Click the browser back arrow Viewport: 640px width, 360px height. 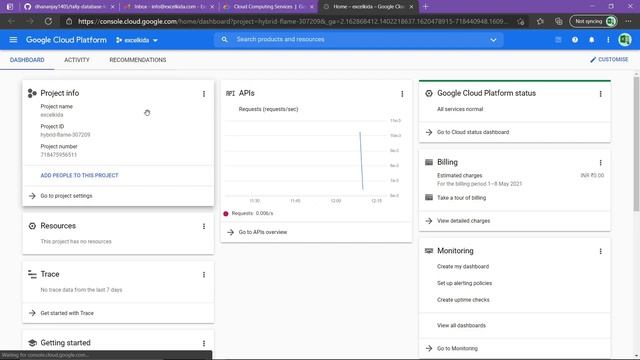point(11,21)
